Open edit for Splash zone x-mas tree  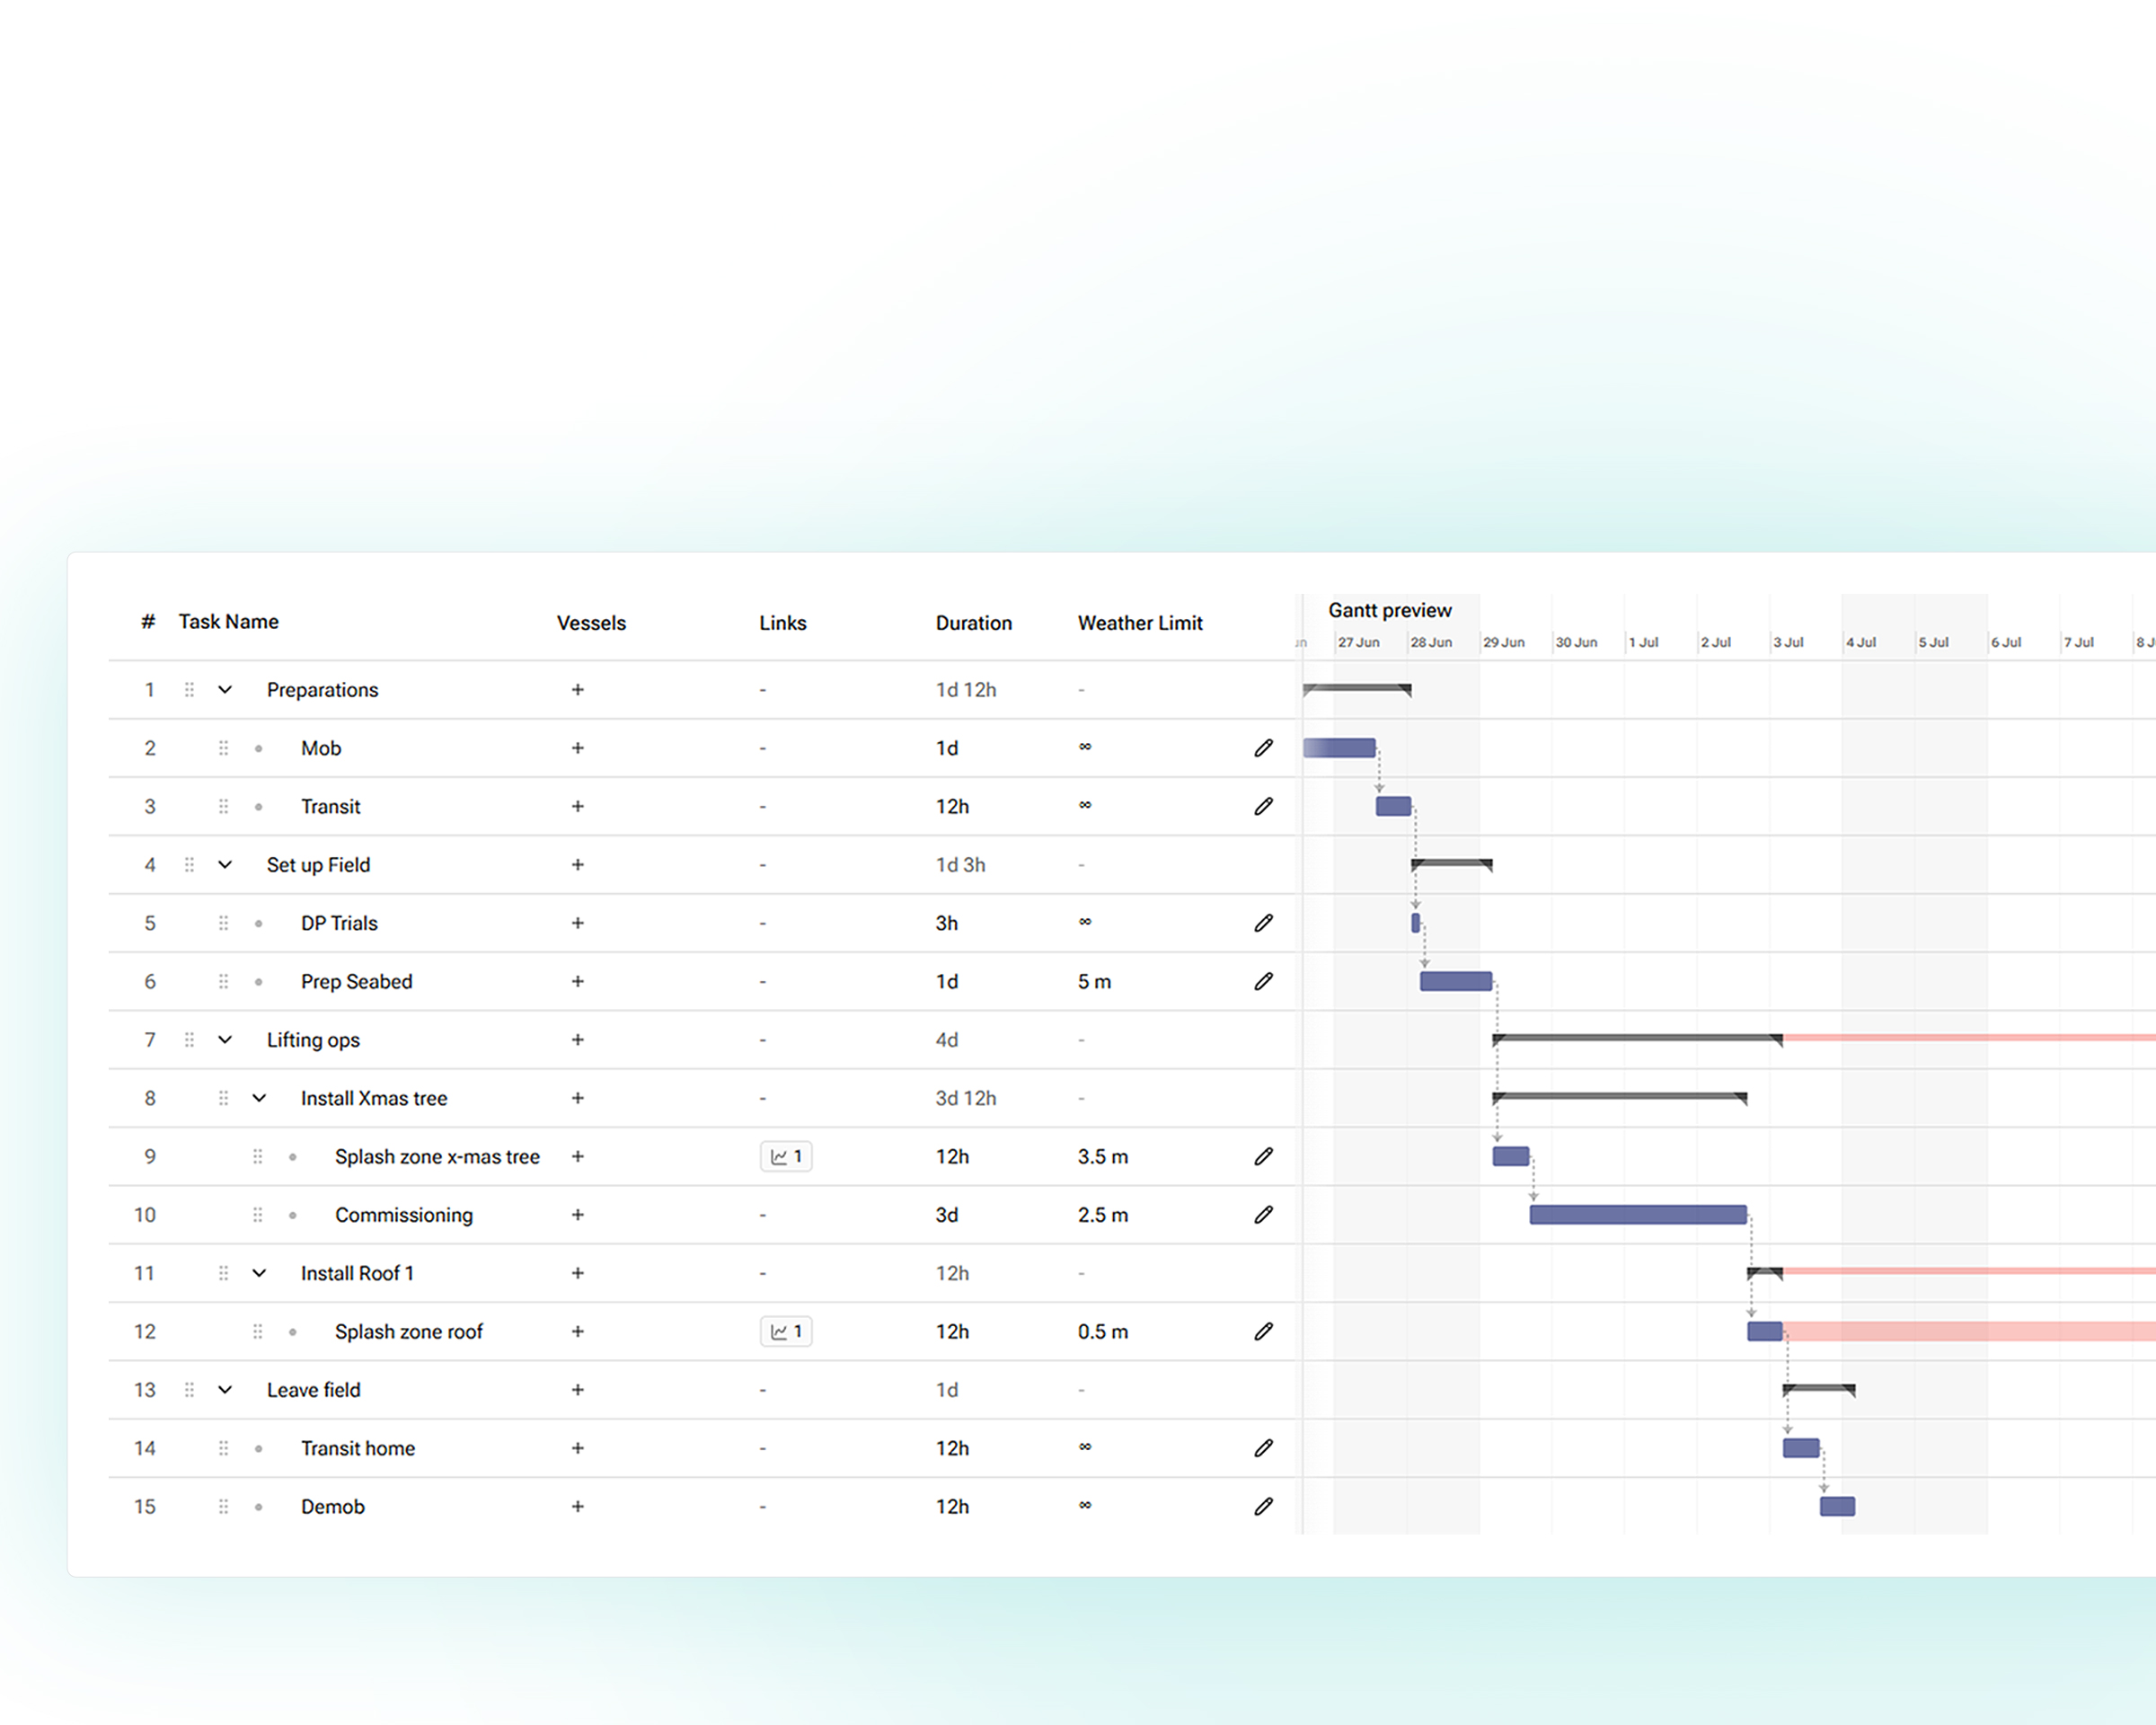click(x=1263, y=1156)
